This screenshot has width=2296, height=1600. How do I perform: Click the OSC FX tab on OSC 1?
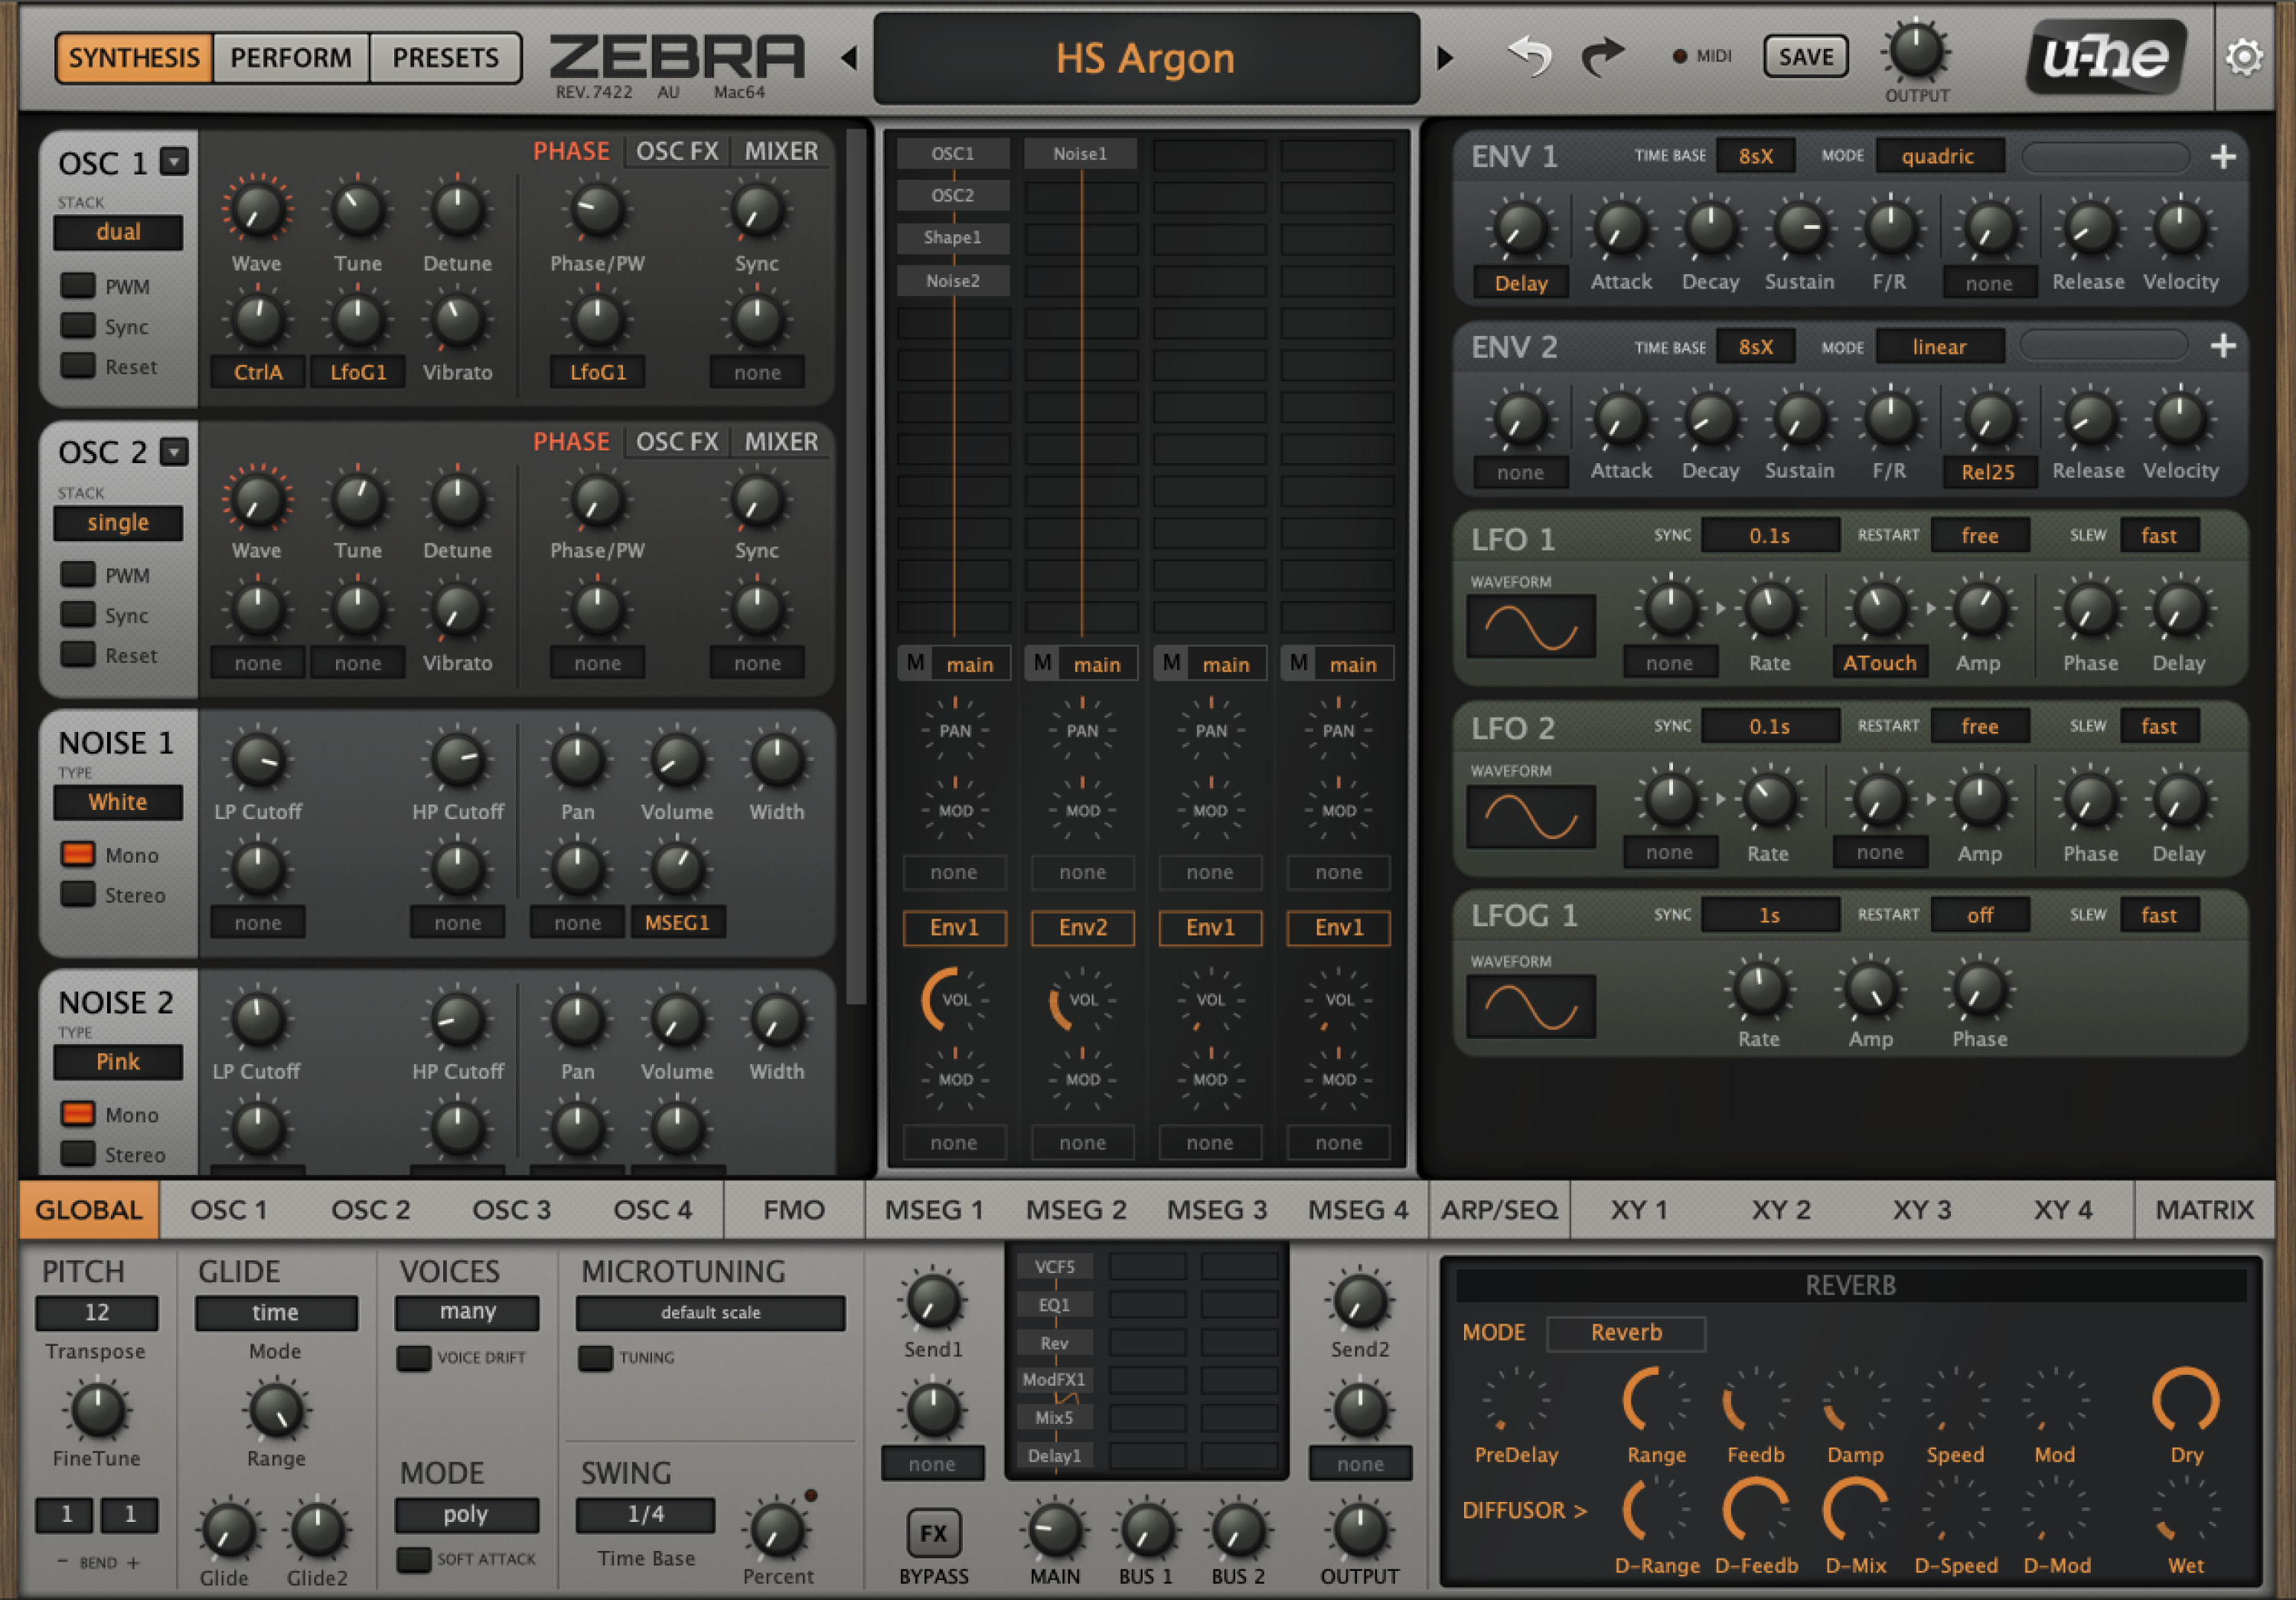(x=677, y=152)
